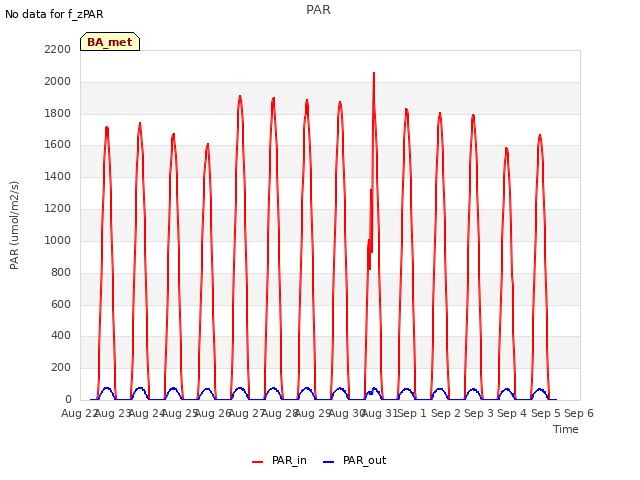Click the Sep 5 x-axis tick label
Image resolution: width=640 pixels, height=480 pixels.
coord(546,413)
